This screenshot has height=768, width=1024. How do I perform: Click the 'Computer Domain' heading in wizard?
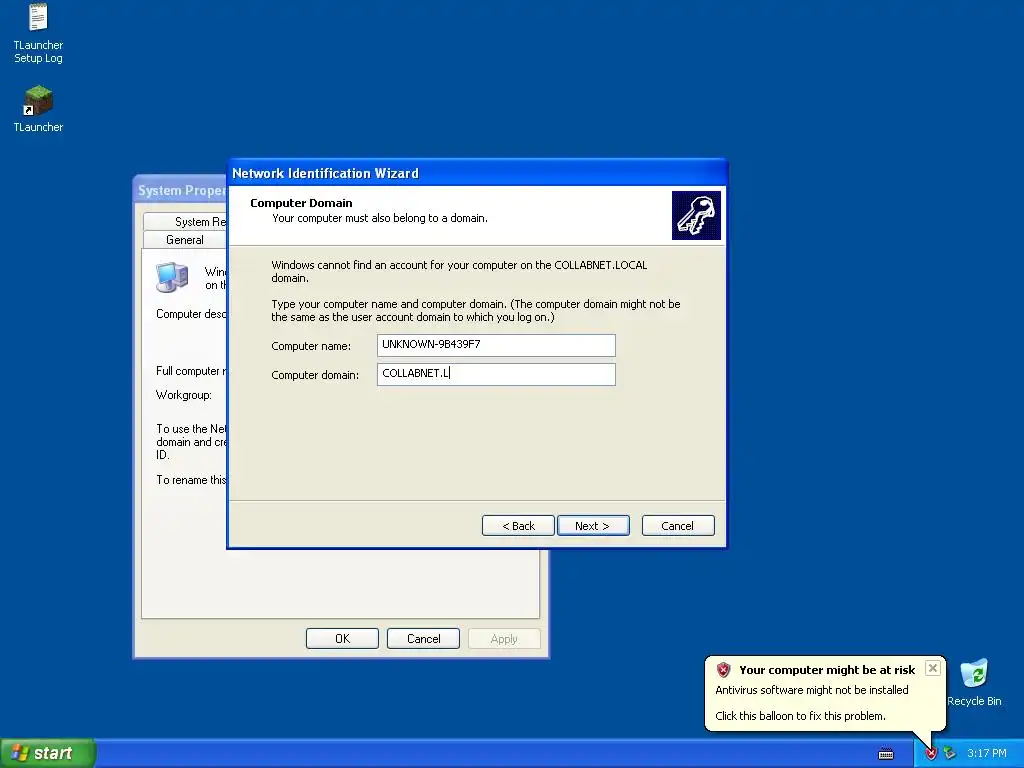tap(301, 203)
